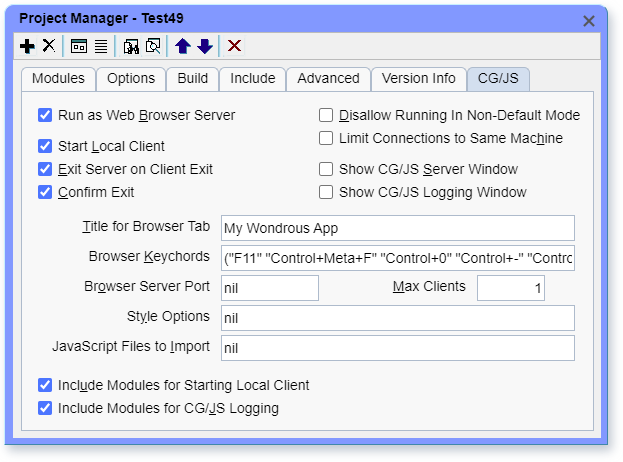Enable Show CG/JS Logging Window

tap(326, 192)
